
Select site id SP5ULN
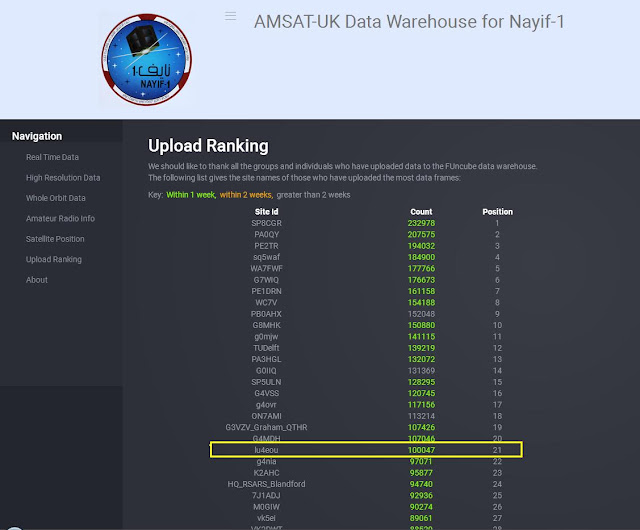(x=267, y=382)
